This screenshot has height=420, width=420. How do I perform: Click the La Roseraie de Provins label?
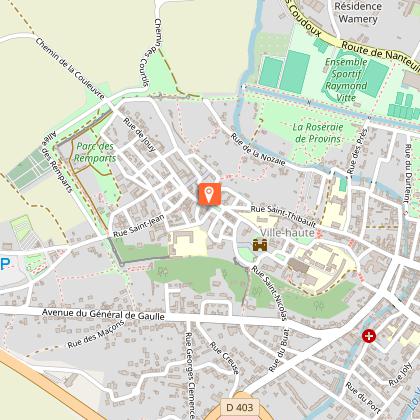318,133
